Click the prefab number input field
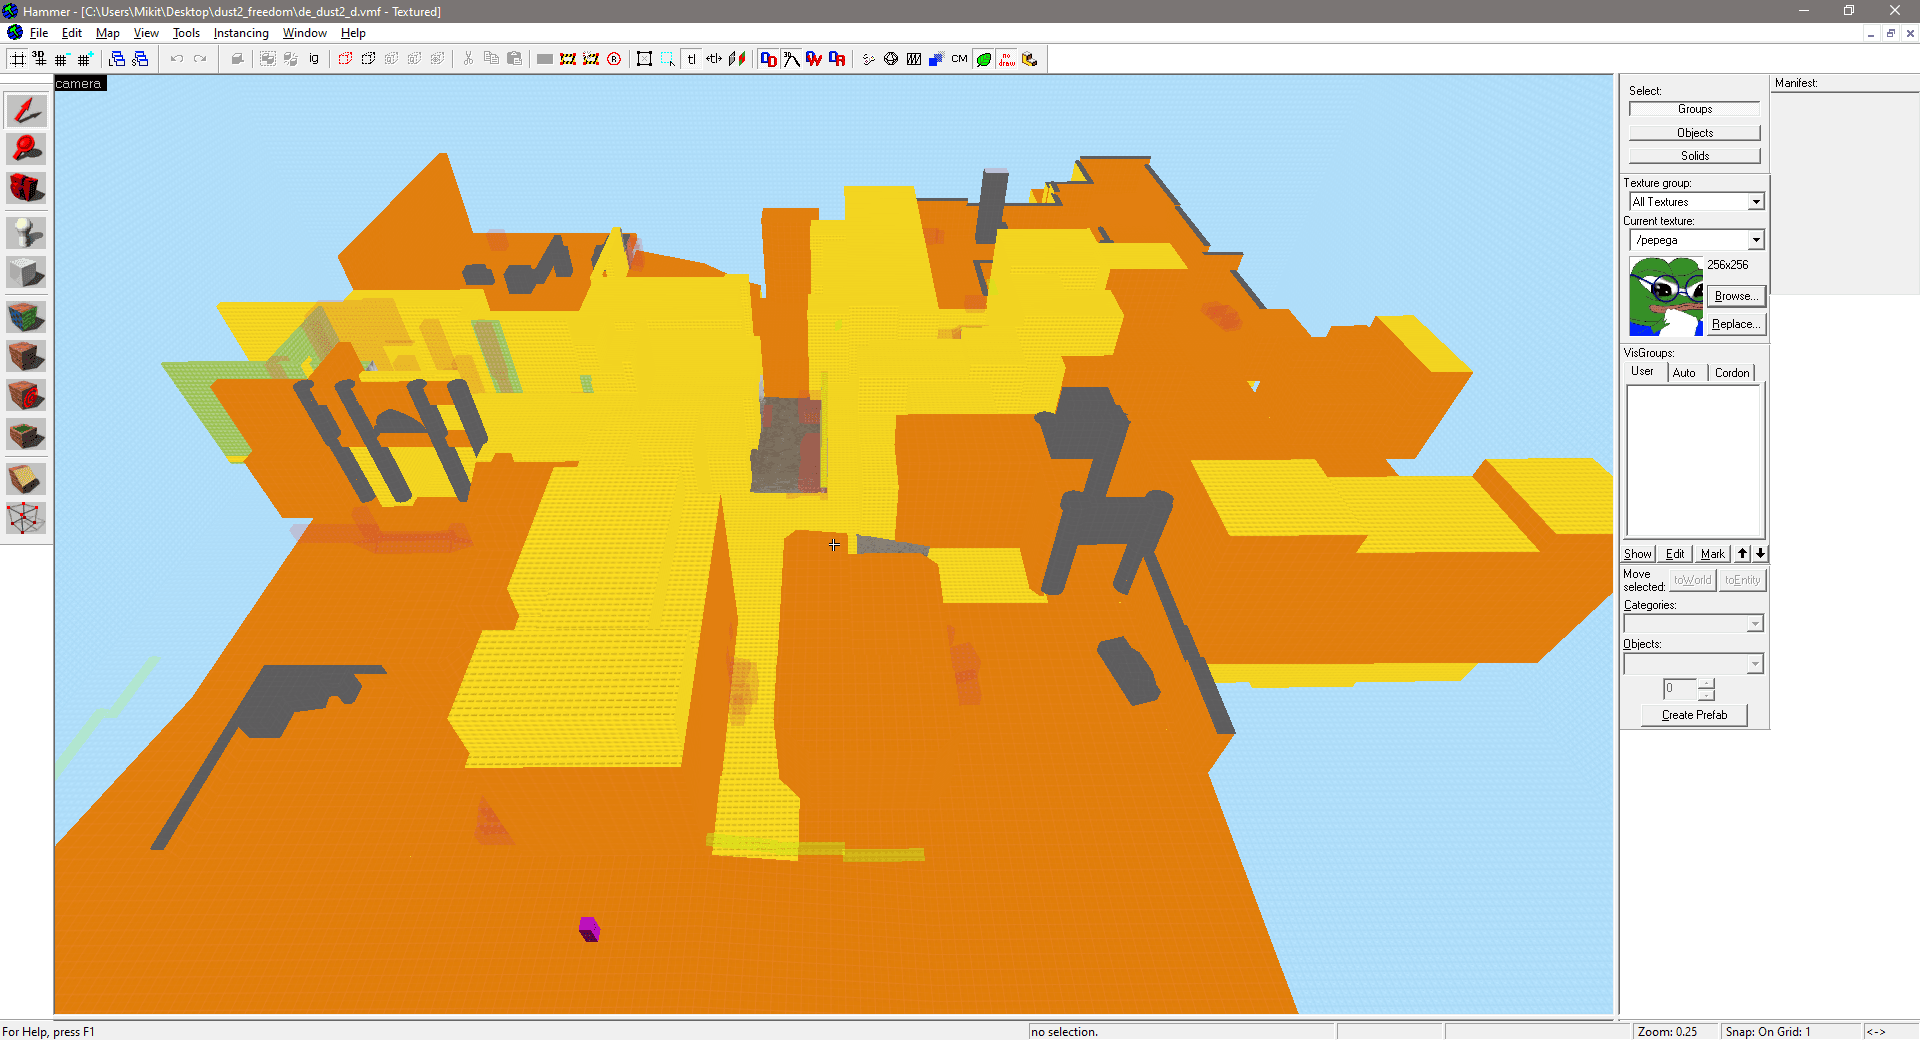Image resolution: width=1920 pixels, height=1040 pixels. coord(1680,689)
